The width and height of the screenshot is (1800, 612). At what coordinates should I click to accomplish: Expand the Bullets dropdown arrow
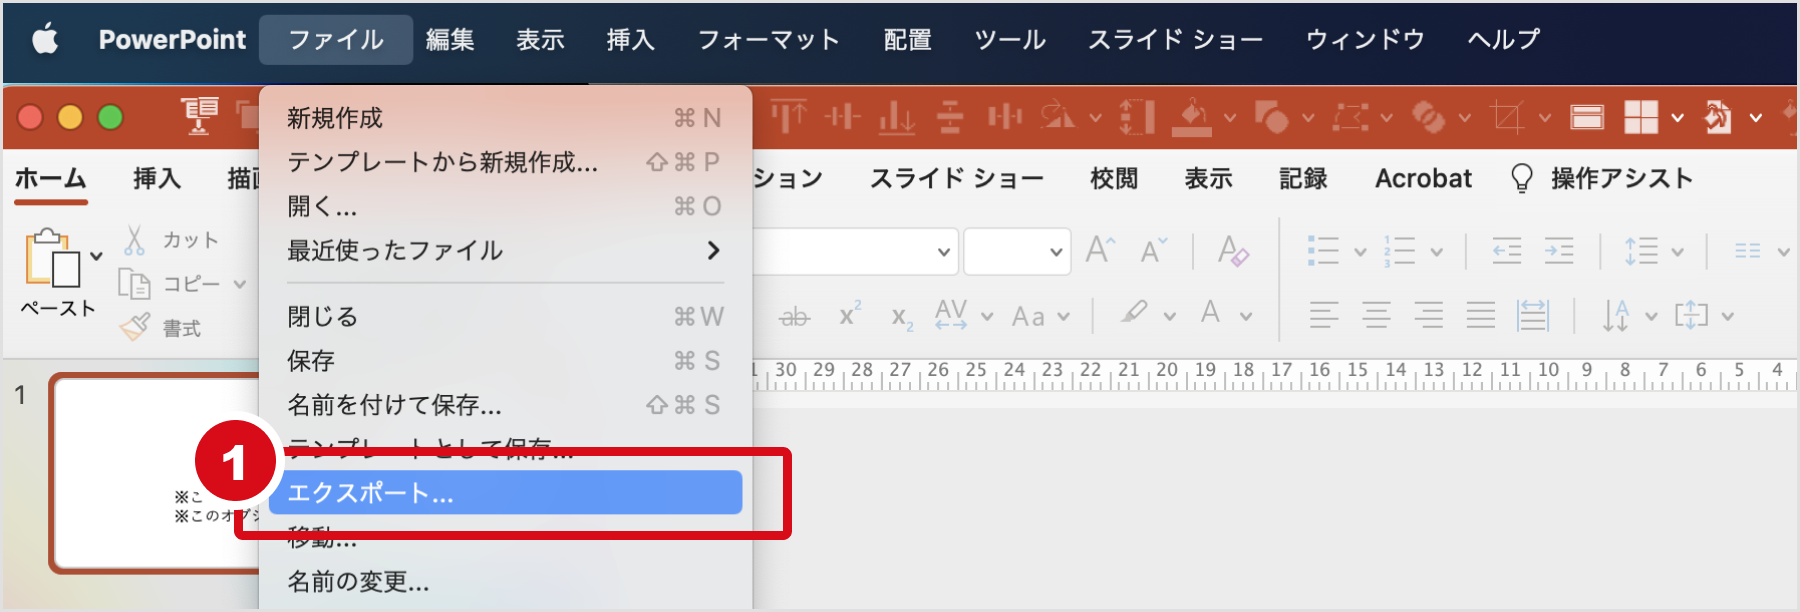point(1360,252)
